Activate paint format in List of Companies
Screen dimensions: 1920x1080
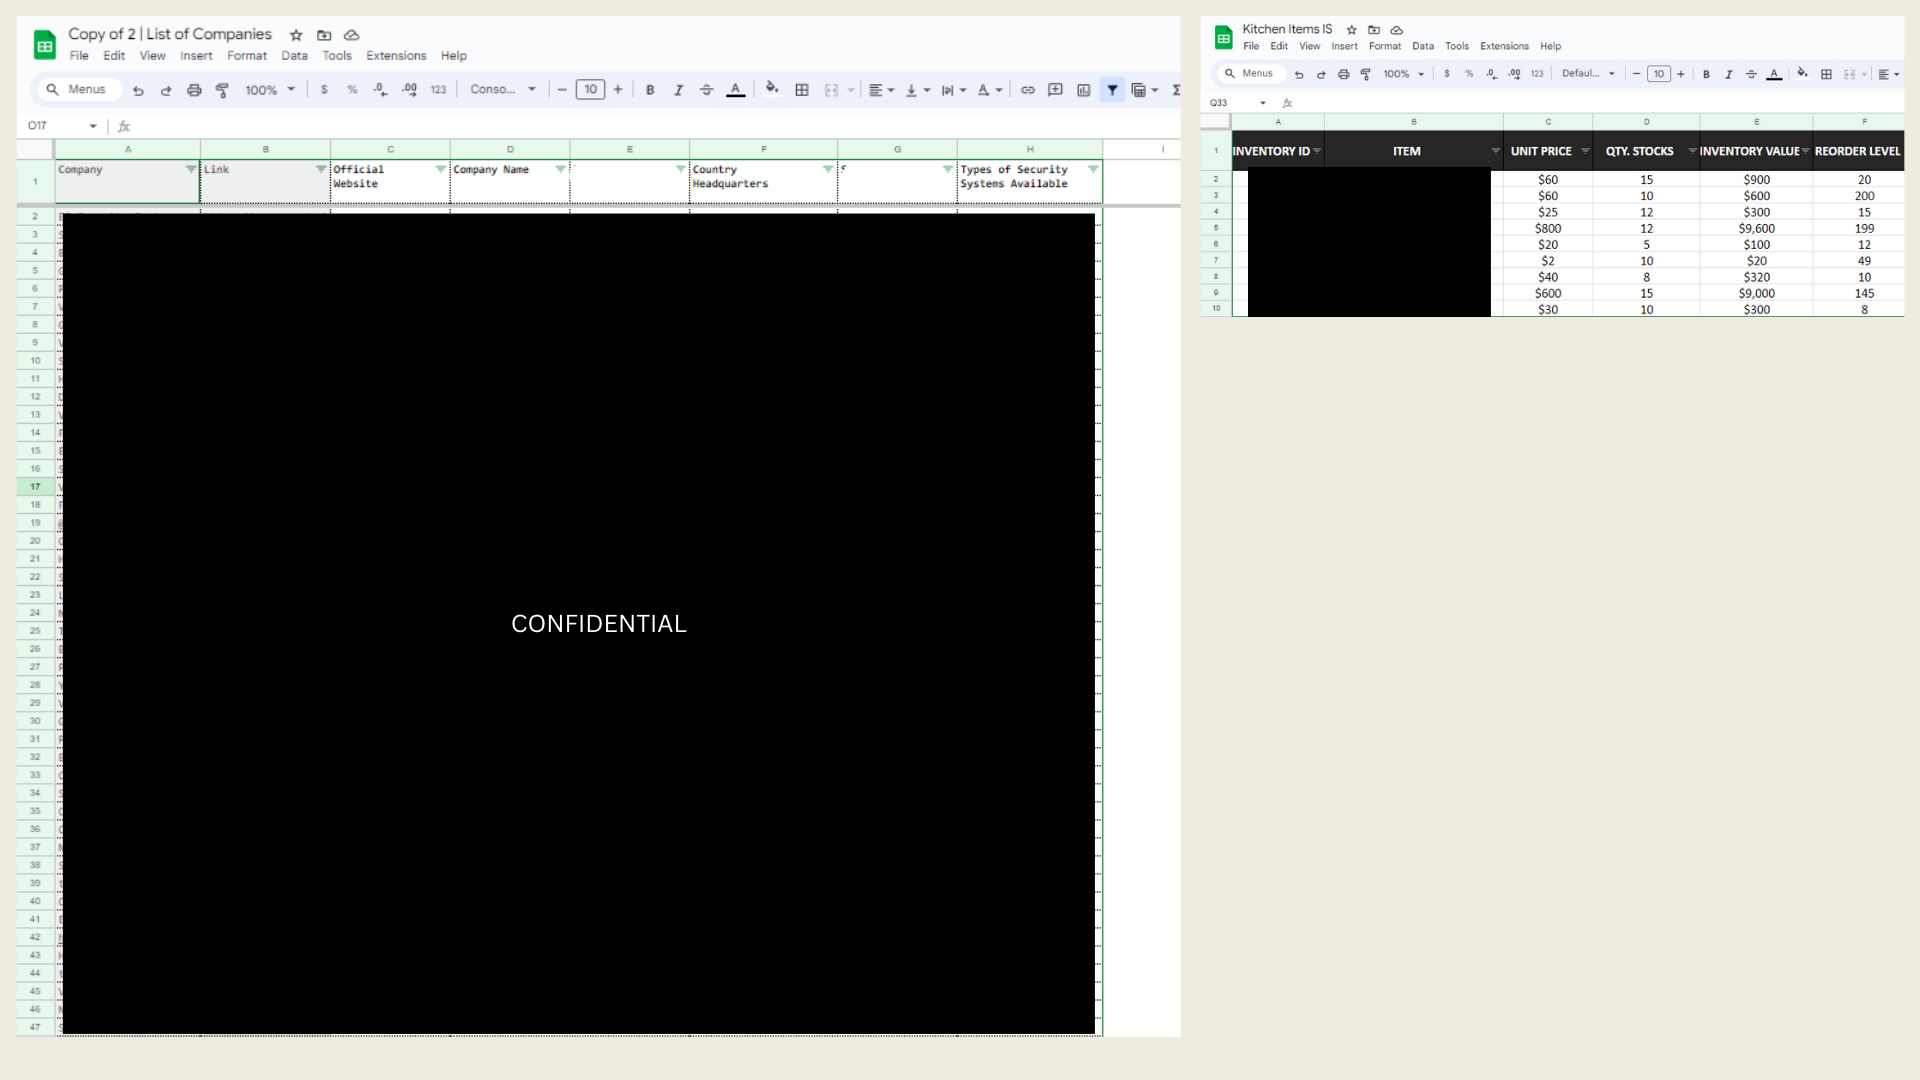pyautogui.click(x=222, y=90)
